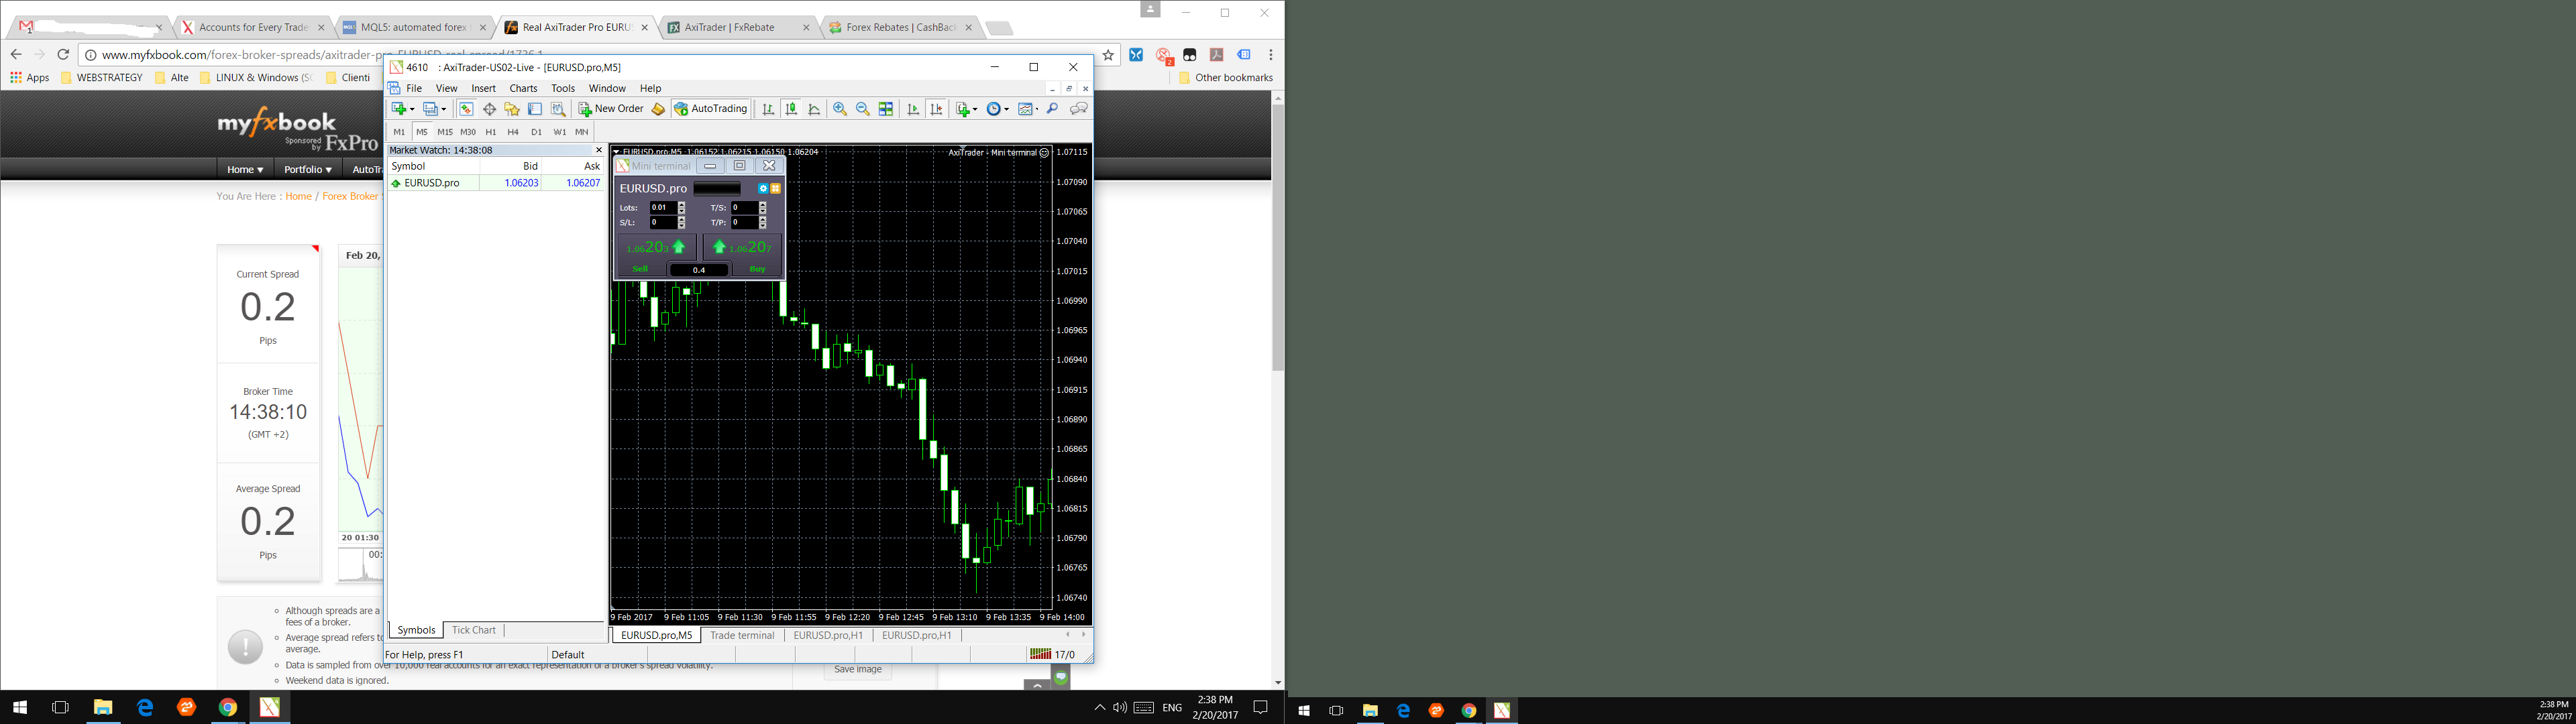Expand the Profiles dropdown arrow
The image size is (2576, 724).
[444, 110]
